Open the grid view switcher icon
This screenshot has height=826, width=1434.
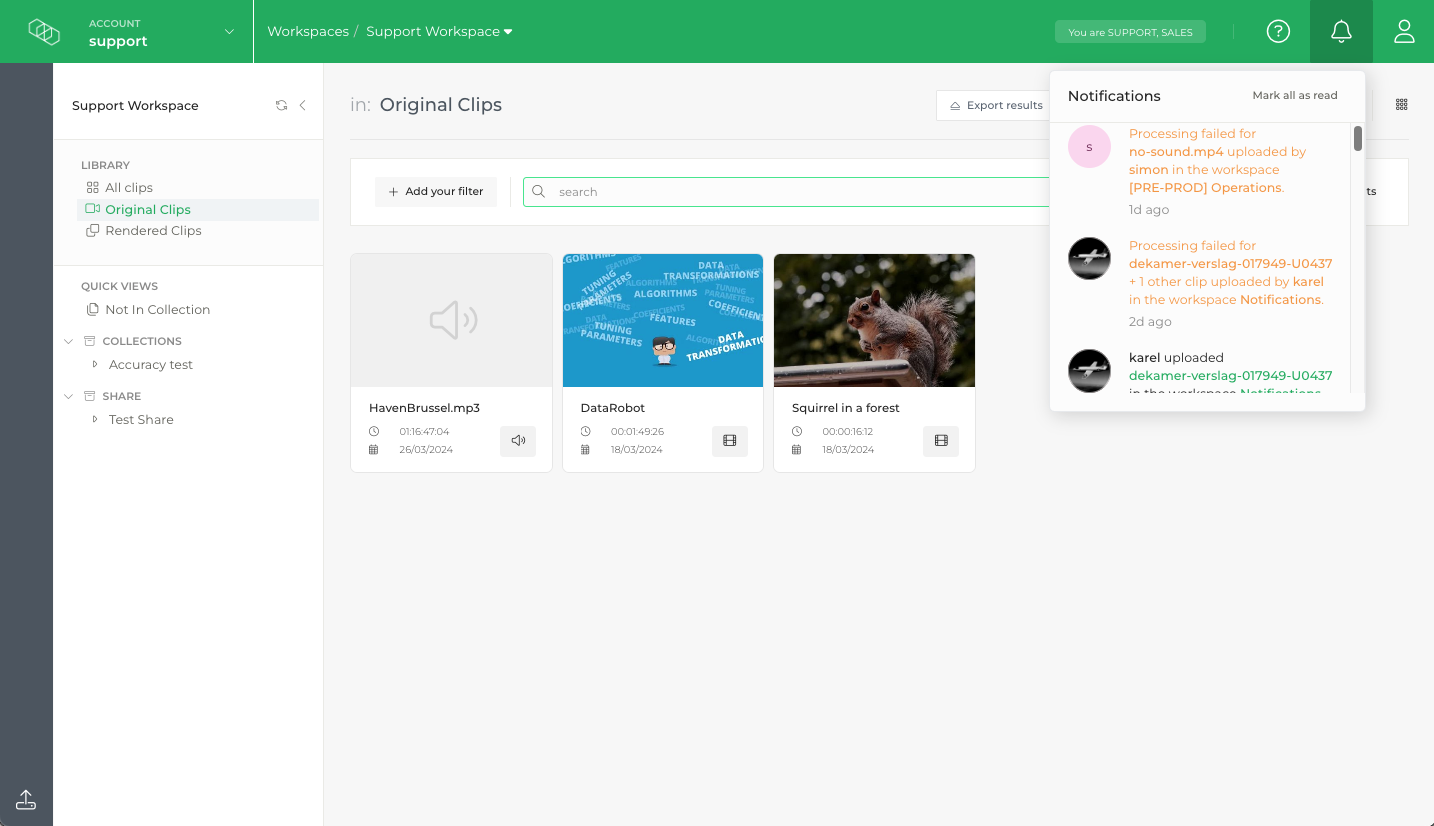[1402, 104]
